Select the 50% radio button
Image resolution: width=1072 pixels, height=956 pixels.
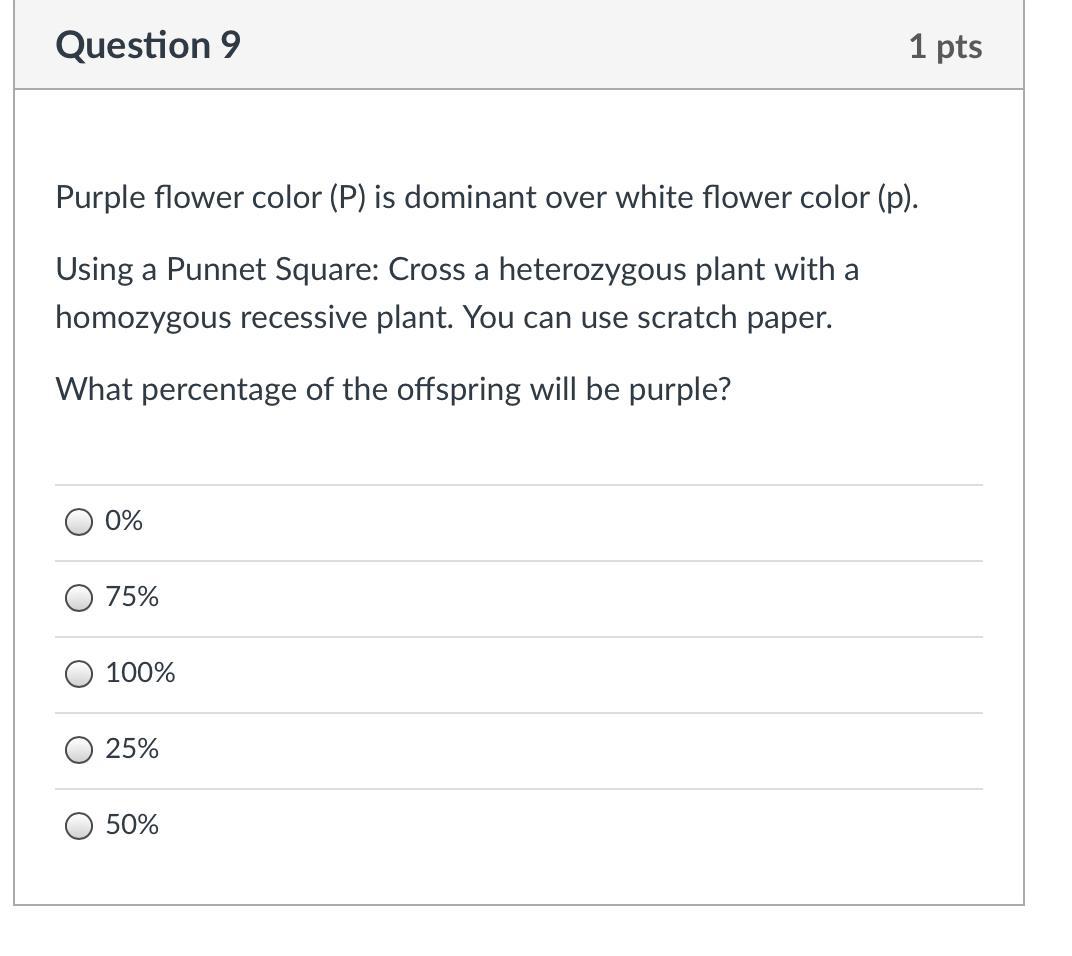(x=79, y=826)
